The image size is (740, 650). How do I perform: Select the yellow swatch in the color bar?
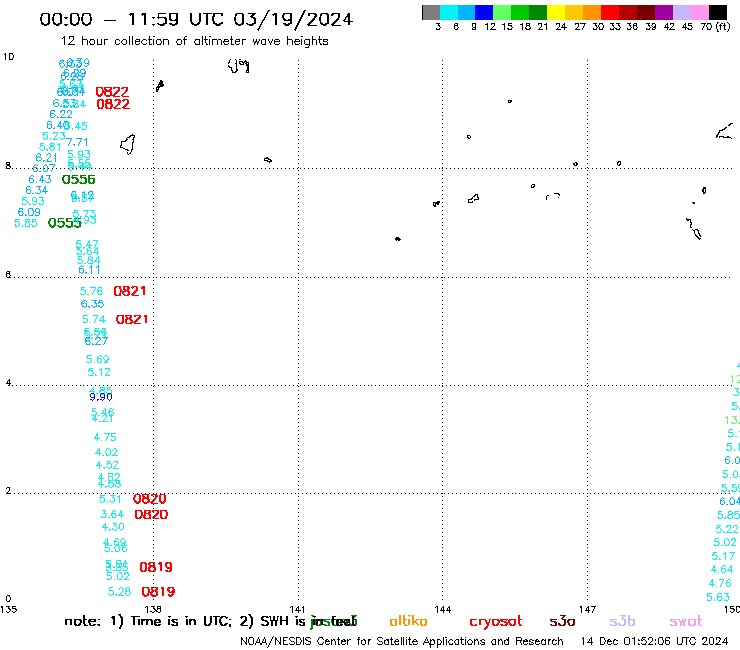556,12
